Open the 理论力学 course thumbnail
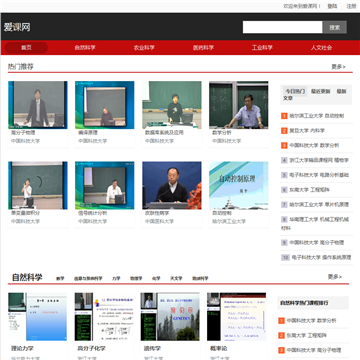The height and width of the screenshot is (360, 360). (x=38, y=317)
